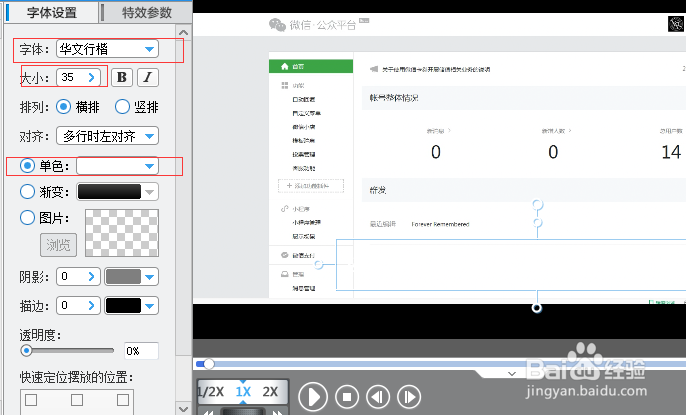Open the 对齐 dropdown 多行时左对齐
Viewport: 686px width, 415px height.
coord(107,136)
